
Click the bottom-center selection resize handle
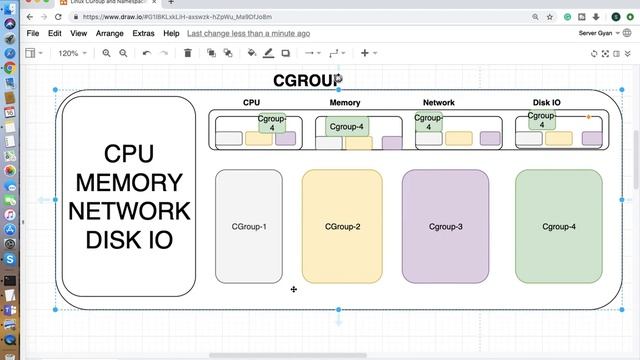tap(338, 310)
